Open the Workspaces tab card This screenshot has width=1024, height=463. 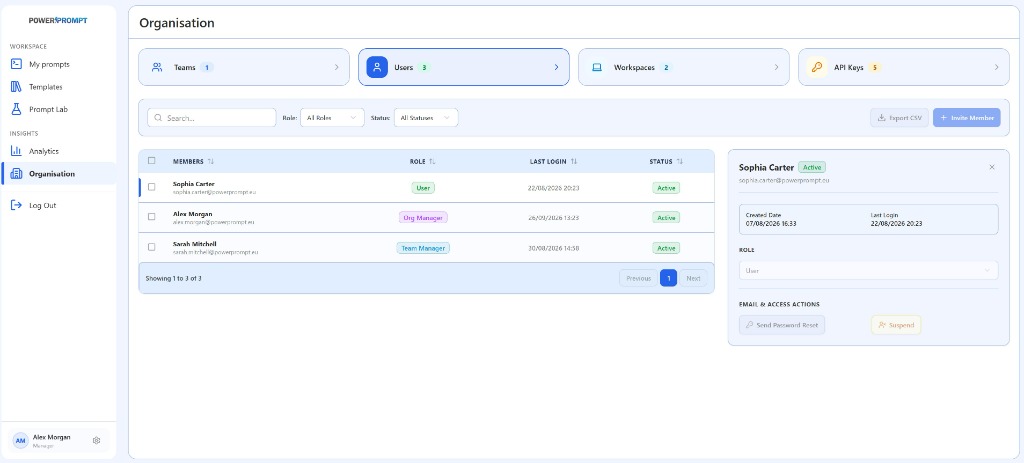[x=684, y=67]
